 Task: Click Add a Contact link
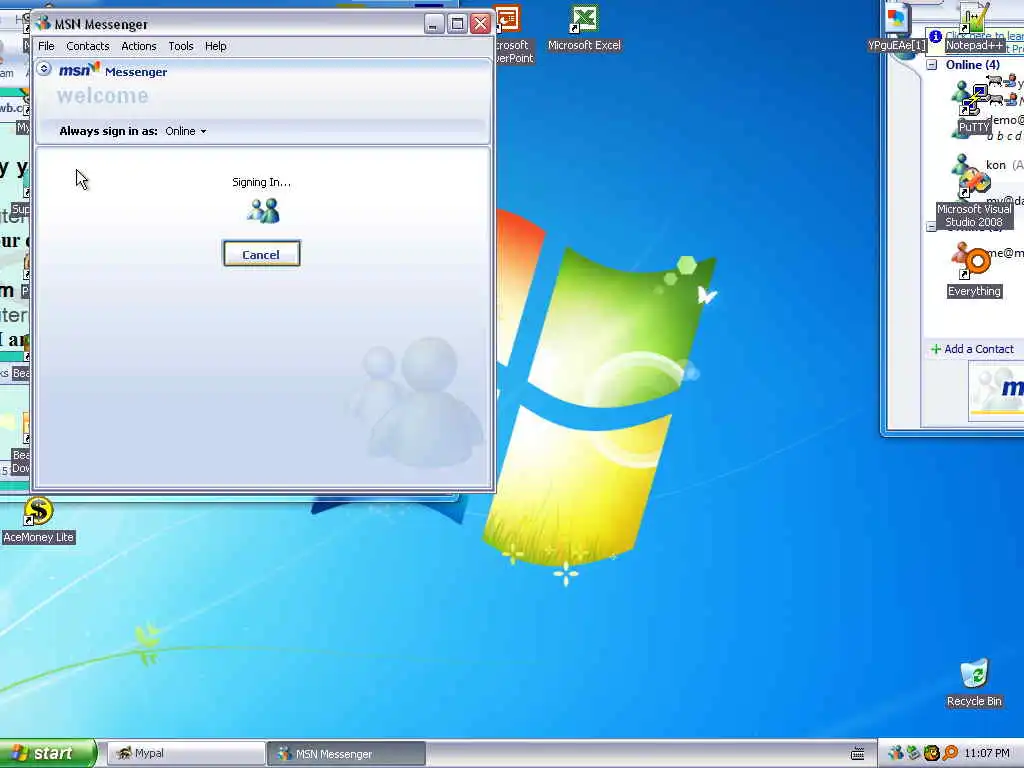coord(972,349)
